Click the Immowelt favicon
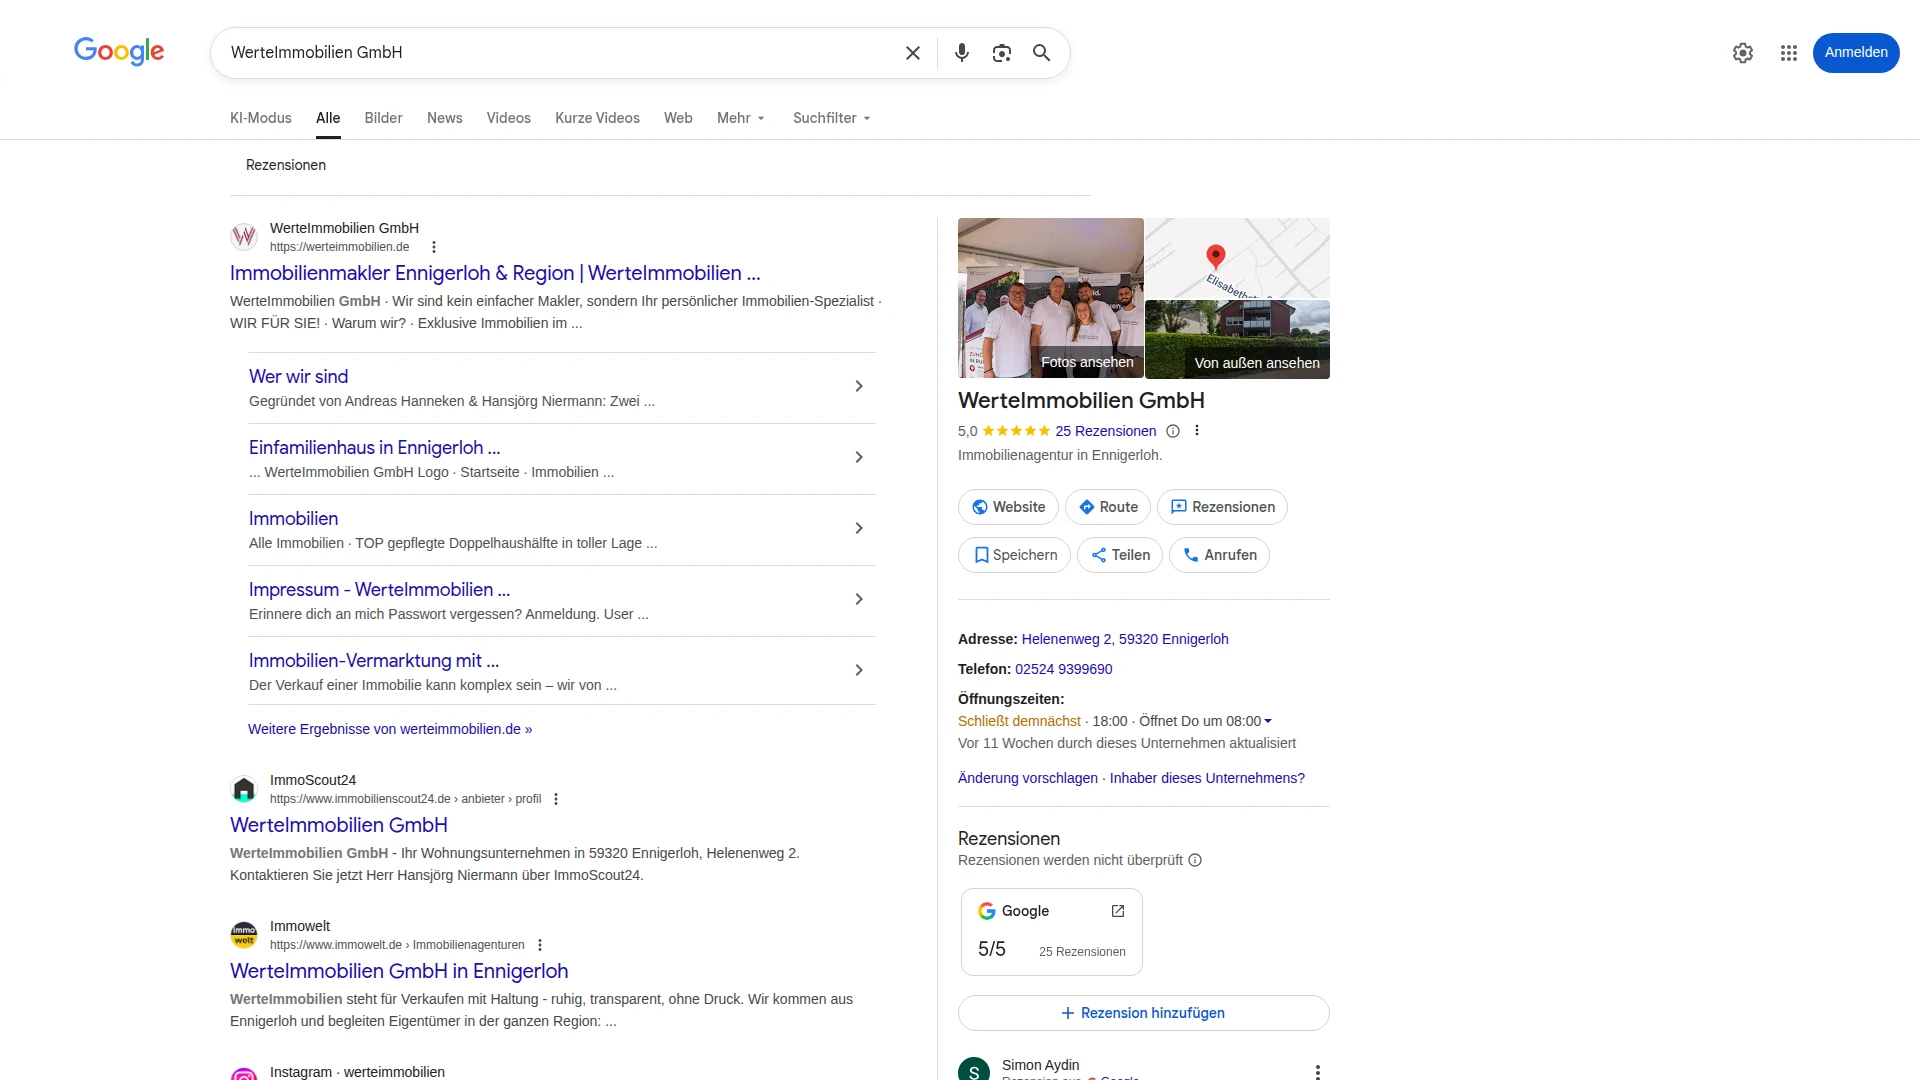Image resolution: width=1920 pixels, height=1080 pixels. (x=244, y=935)
